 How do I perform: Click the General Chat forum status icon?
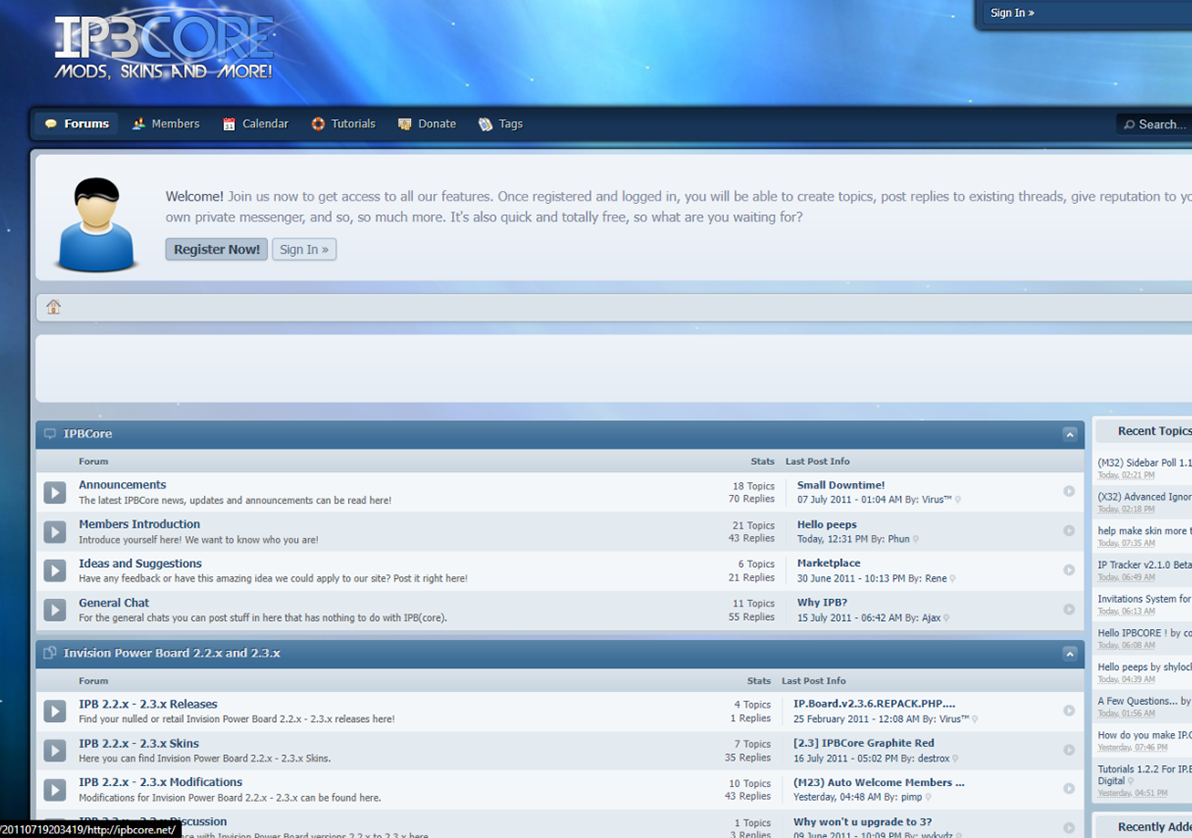pyautogui.click(x=55, y=610)
